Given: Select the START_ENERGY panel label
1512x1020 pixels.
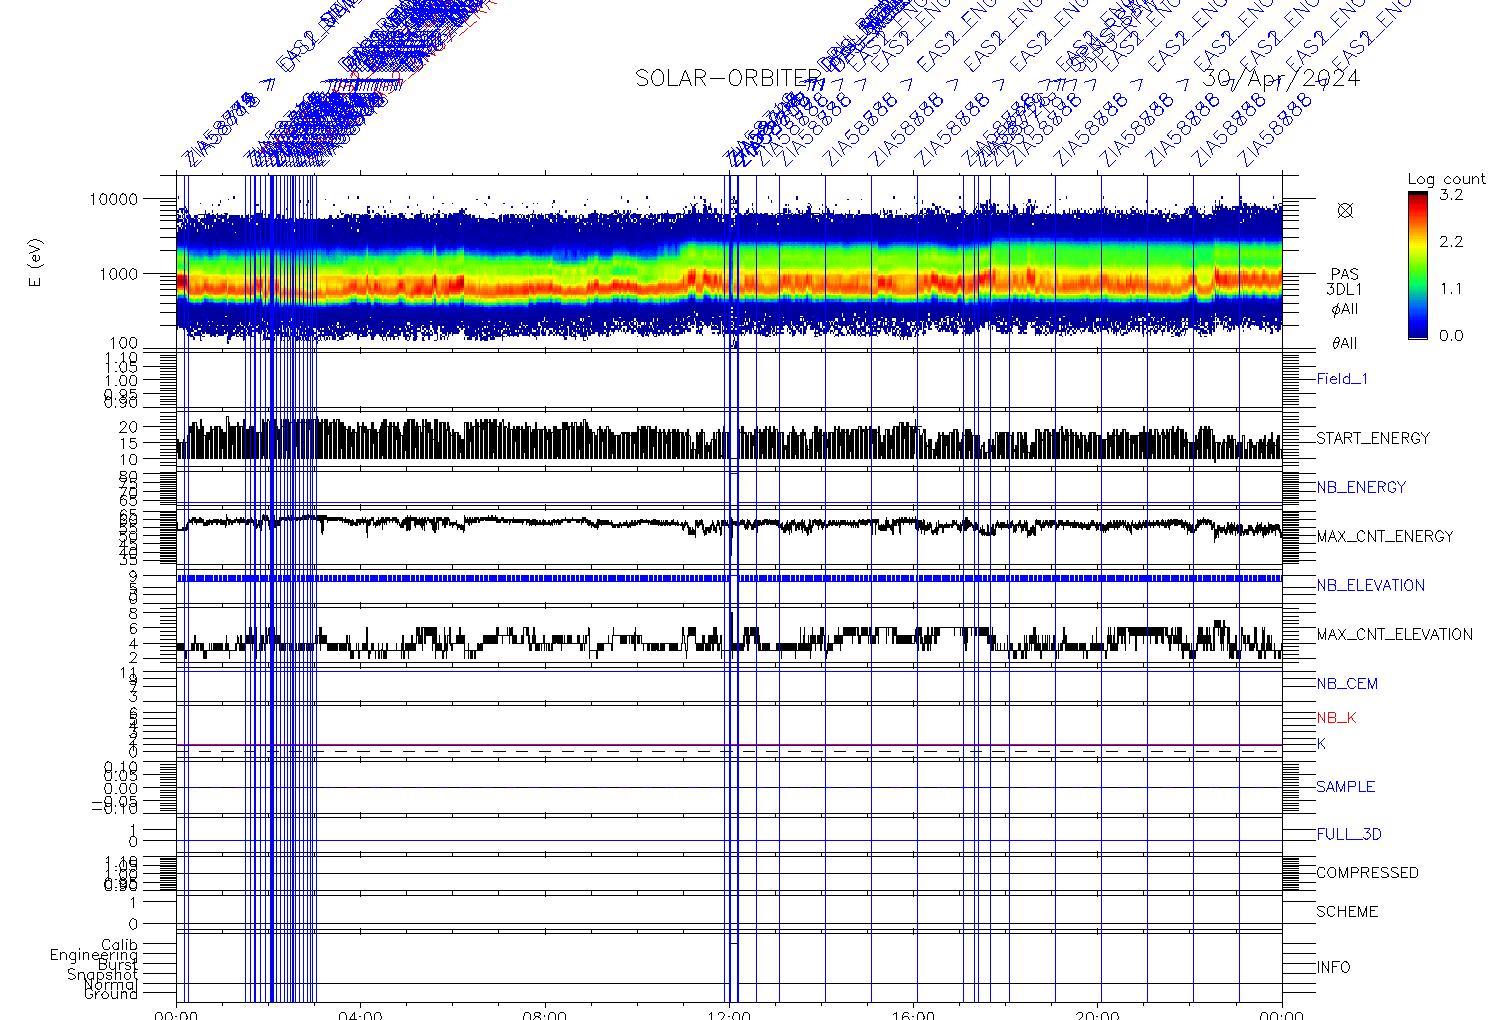Looking at the screenshot, I should [x=1372, y=438].
